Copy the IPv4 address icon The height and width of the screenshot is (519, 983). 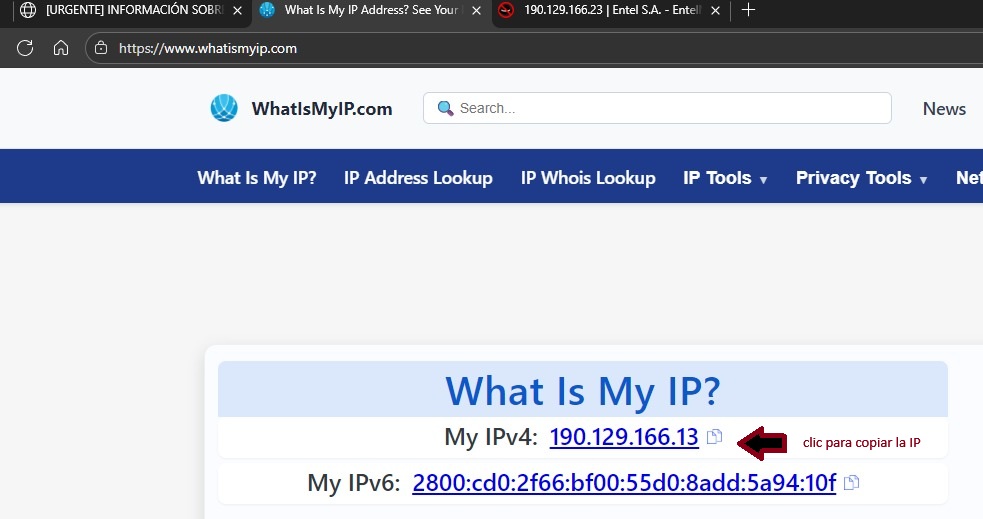pyautogui.click(x=714, y=436)
